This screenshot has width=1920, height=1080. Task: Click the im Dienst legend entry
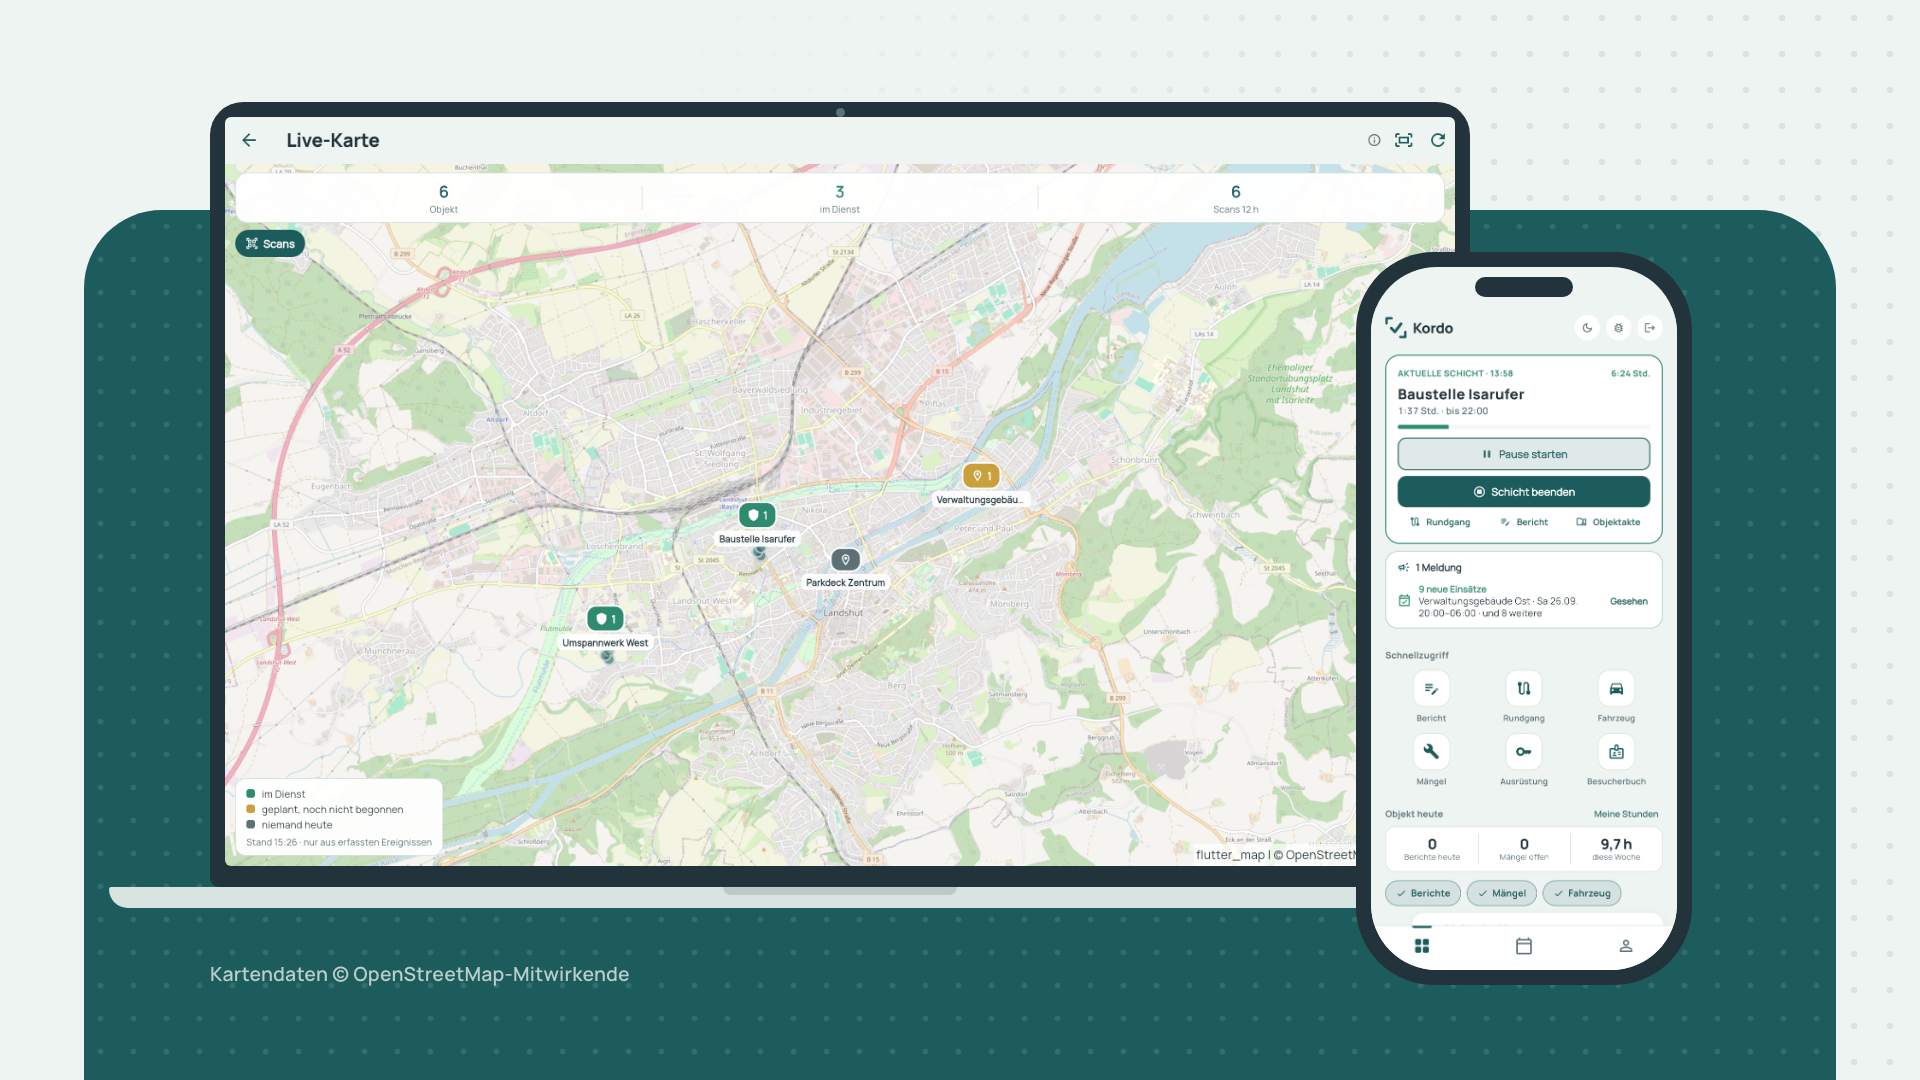[x=275, y=794]
